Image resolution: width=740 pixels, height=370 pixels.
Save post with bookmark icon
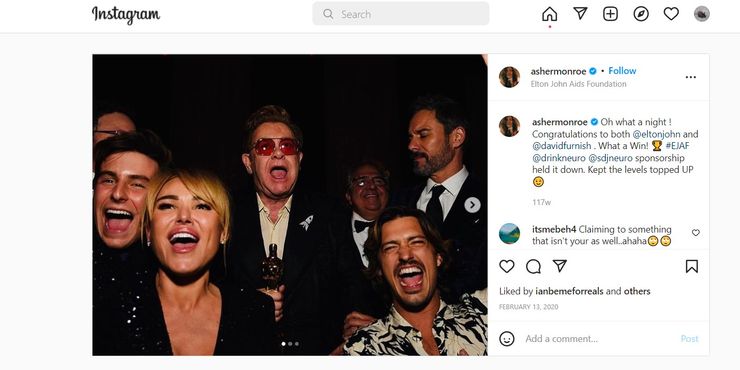point(691,267)
